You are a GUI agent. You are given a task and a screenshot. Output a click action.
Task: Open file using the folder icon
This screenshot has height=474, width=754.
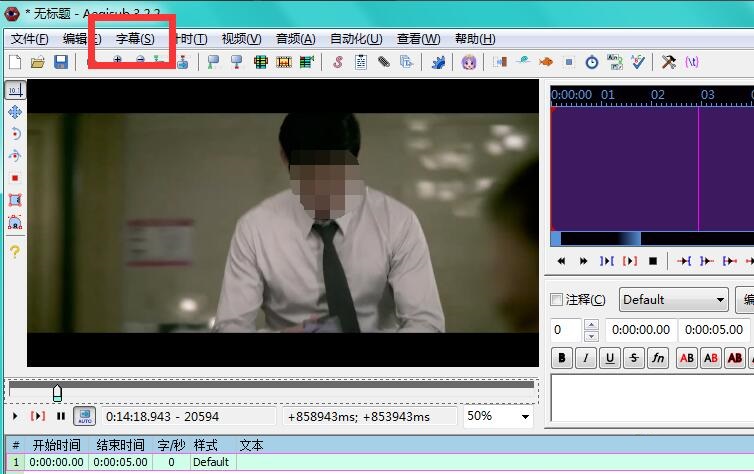tap(38, 62)
